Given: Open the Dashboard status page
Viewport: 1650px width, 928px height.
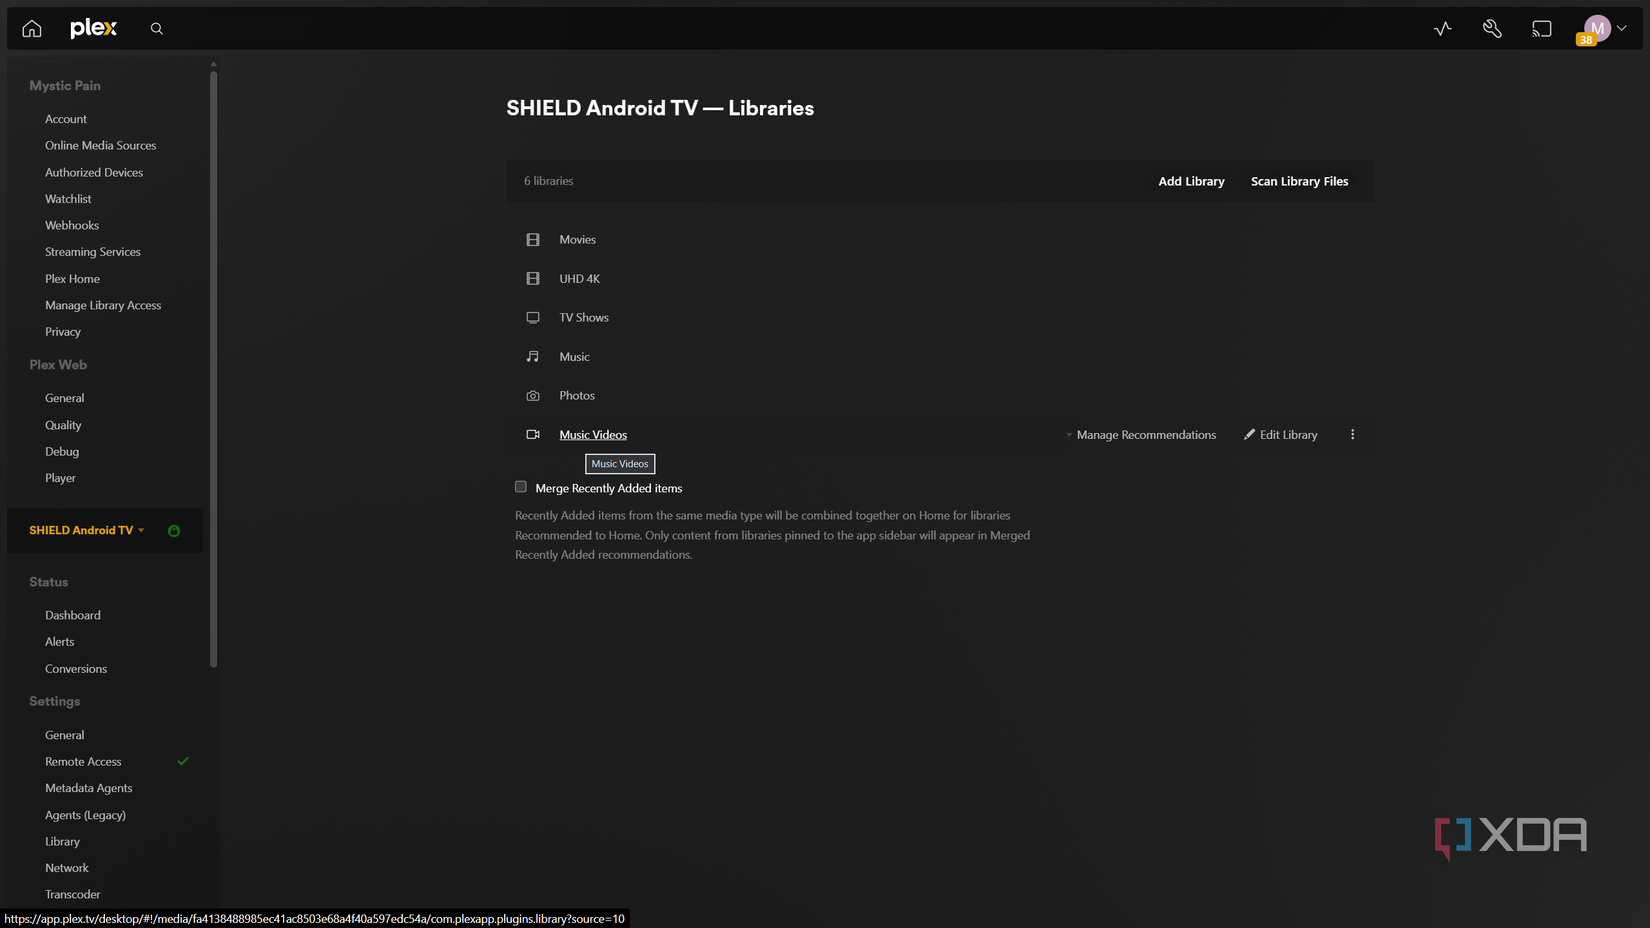Looking at the screenshot, I should [x=73, y=615].
